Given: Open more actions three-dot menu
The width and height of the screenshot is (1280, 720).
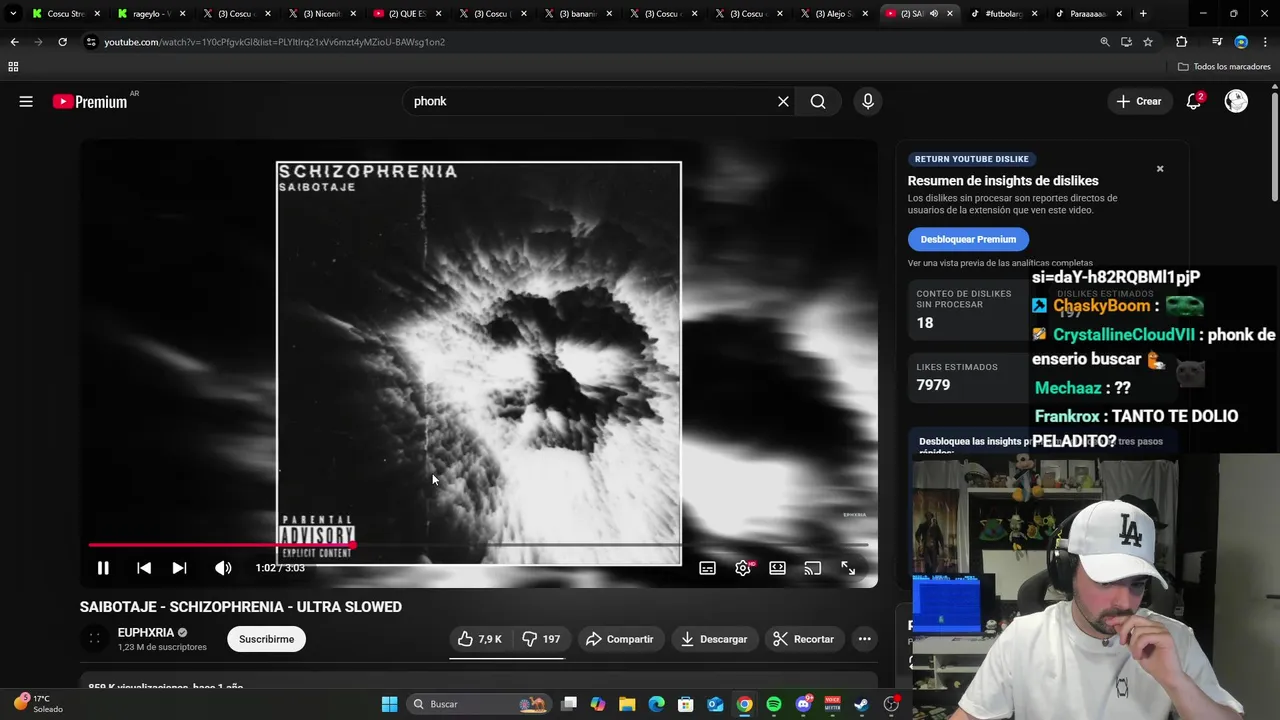Looking at the screenshot, I should click(865, 639).
